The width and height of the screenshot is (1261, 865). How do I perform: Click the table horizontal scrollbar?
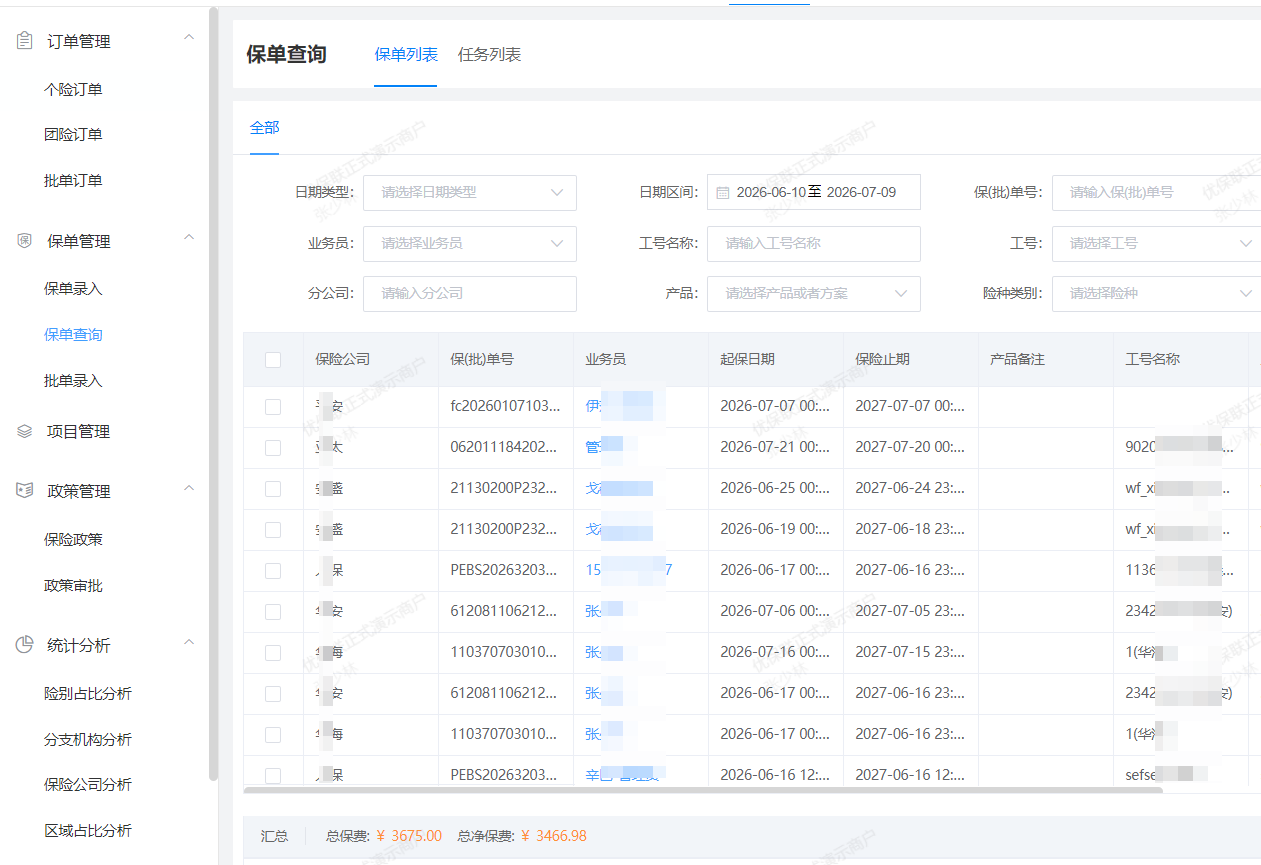point(703,790)
